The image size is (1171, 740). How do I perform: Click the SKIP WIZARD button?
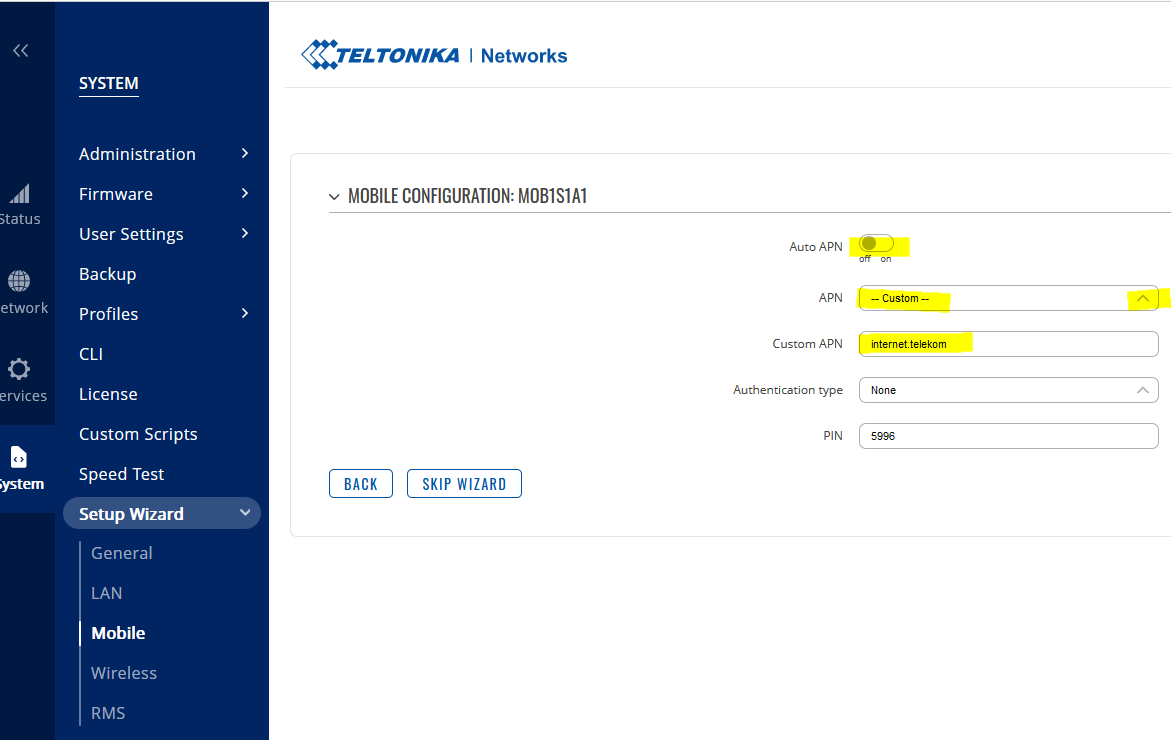464,484
